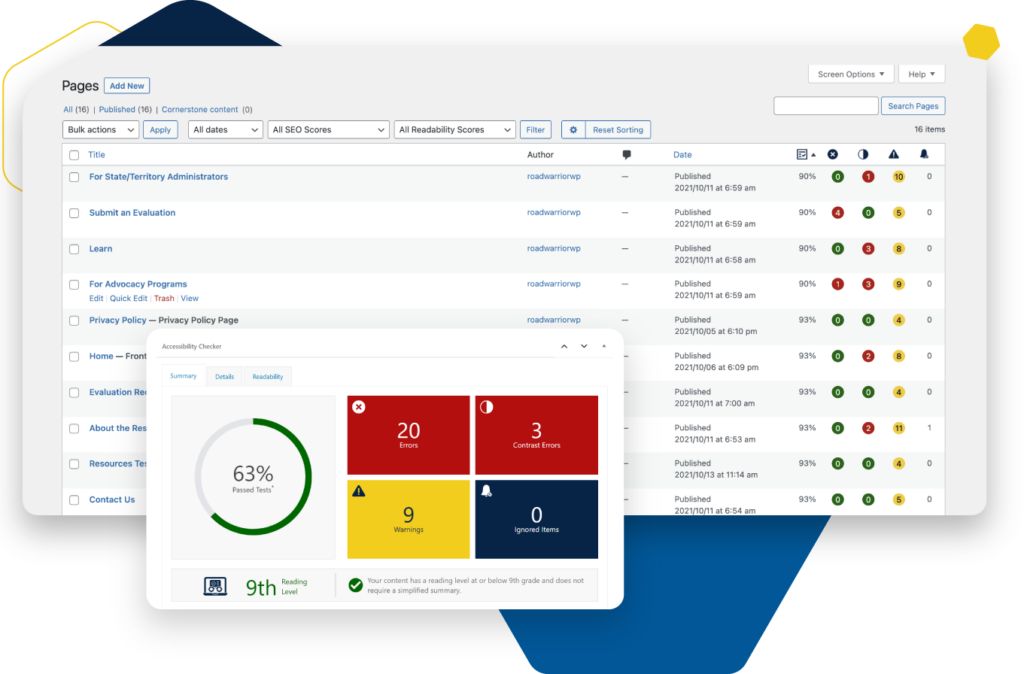Screen dimensions: 1024x674
Task: Click the Ignored Items bell column icon
Action: click(924, 154)
